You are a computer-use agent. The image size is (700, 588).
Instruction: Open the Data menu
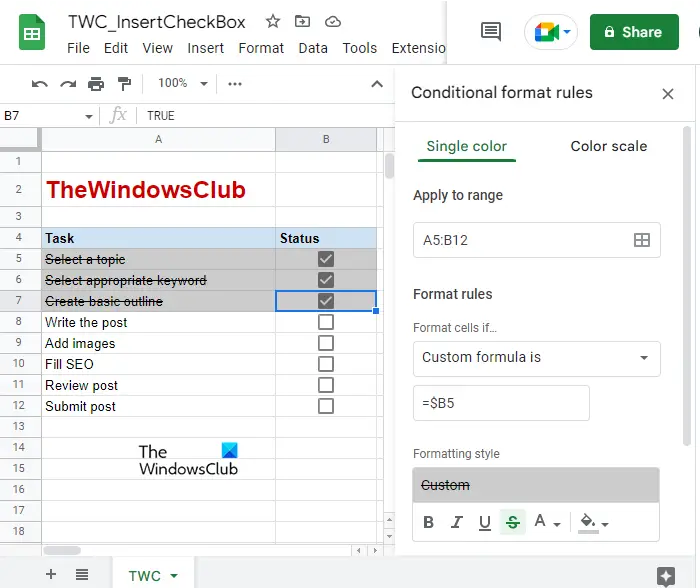point(313,48)
